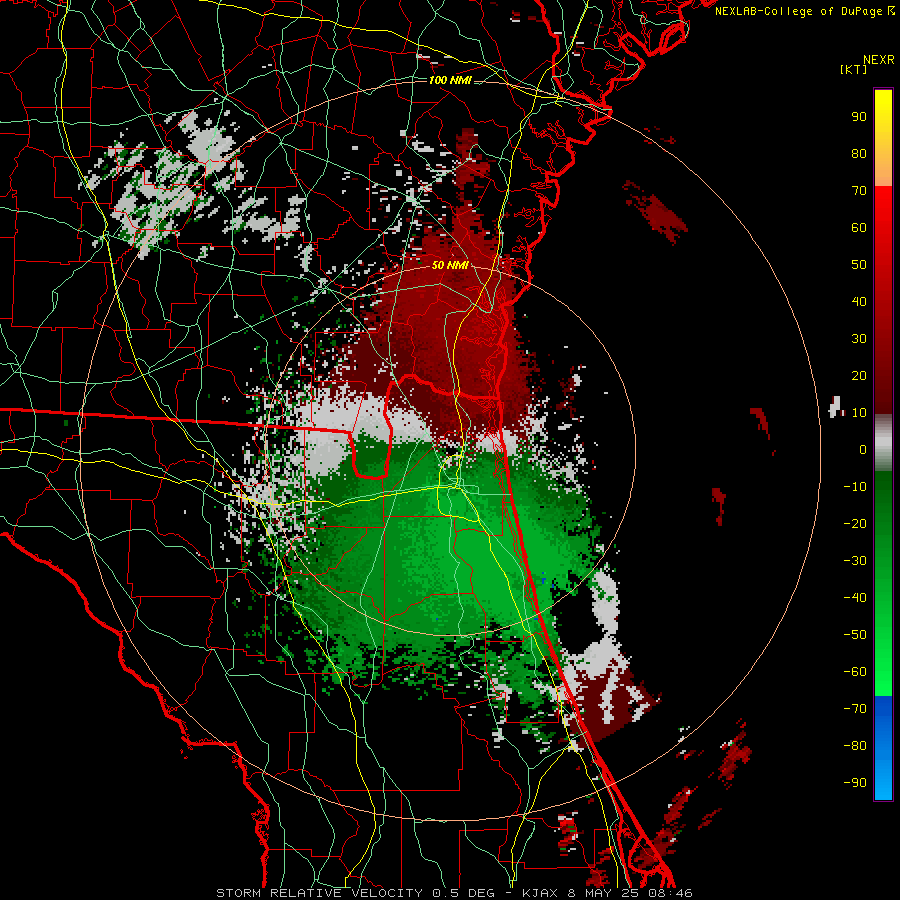Click the -60 scale value
900x900 pixels.
click(855, 672)
